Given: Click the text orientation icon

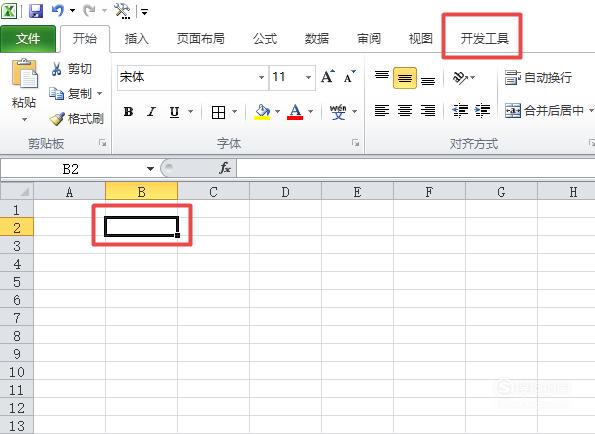Looking at the screenshot, I should click(460, 77).
